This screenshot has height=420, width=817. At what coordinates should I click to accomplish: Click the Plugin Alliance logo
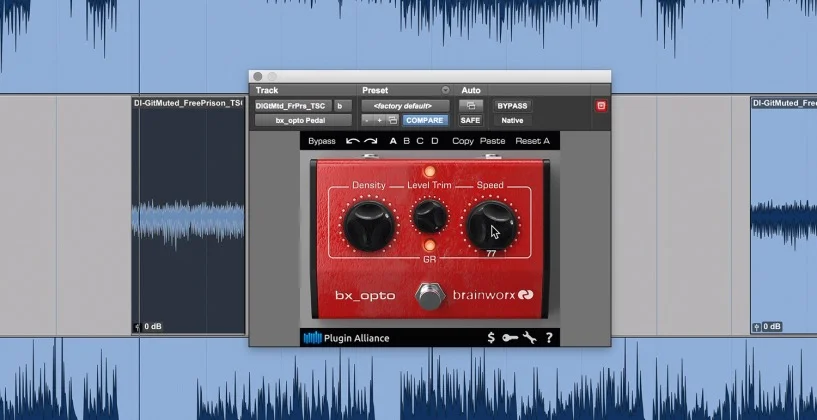(346, 338)
